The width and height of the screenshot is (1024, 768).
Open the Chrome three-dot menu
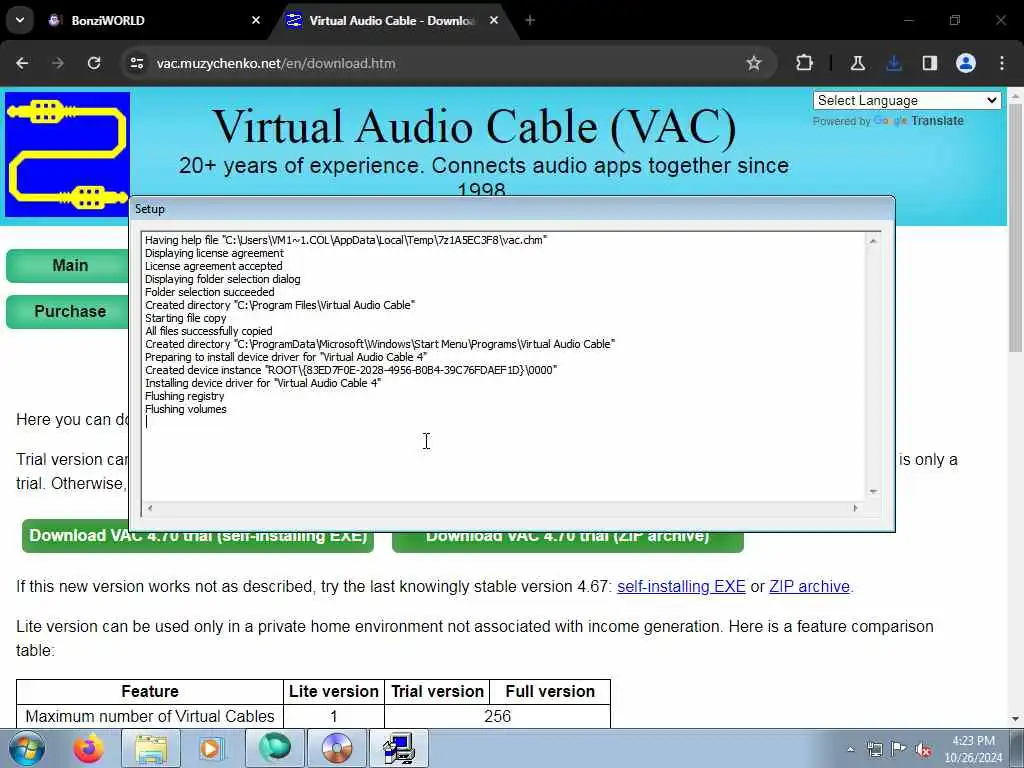click(1002, 63)
